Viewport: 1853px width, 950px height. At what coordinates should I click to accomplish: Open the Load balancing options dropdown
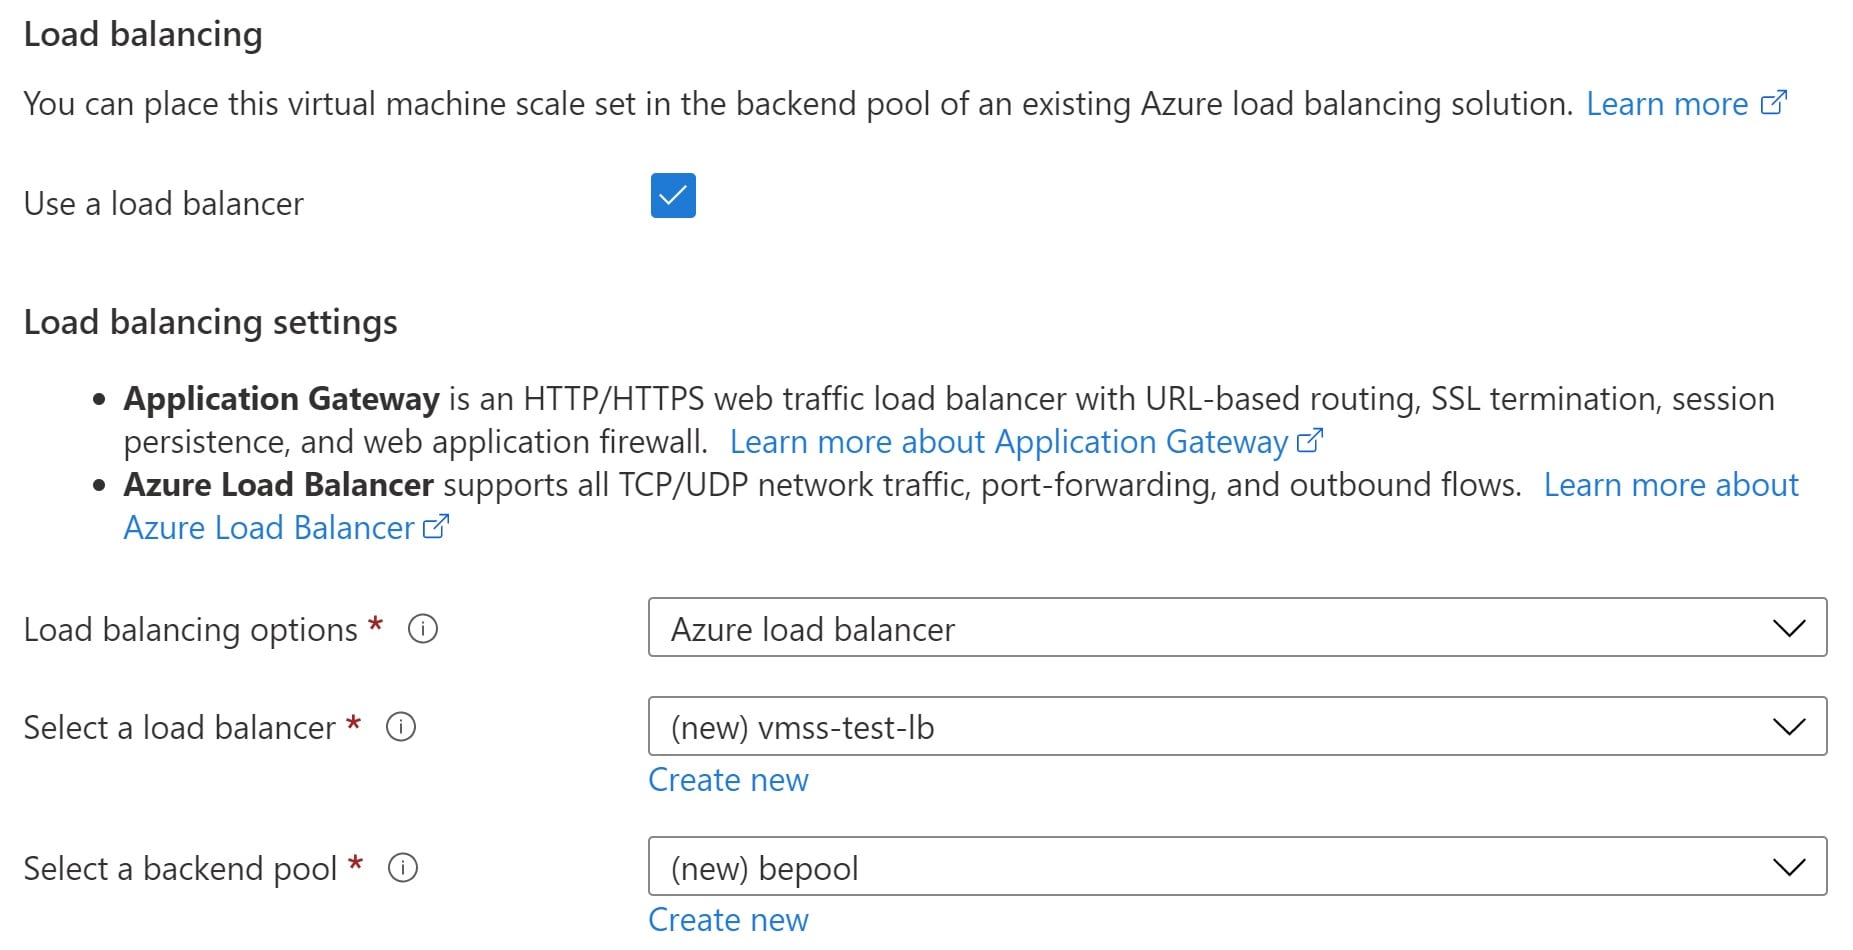[1237, 627]
